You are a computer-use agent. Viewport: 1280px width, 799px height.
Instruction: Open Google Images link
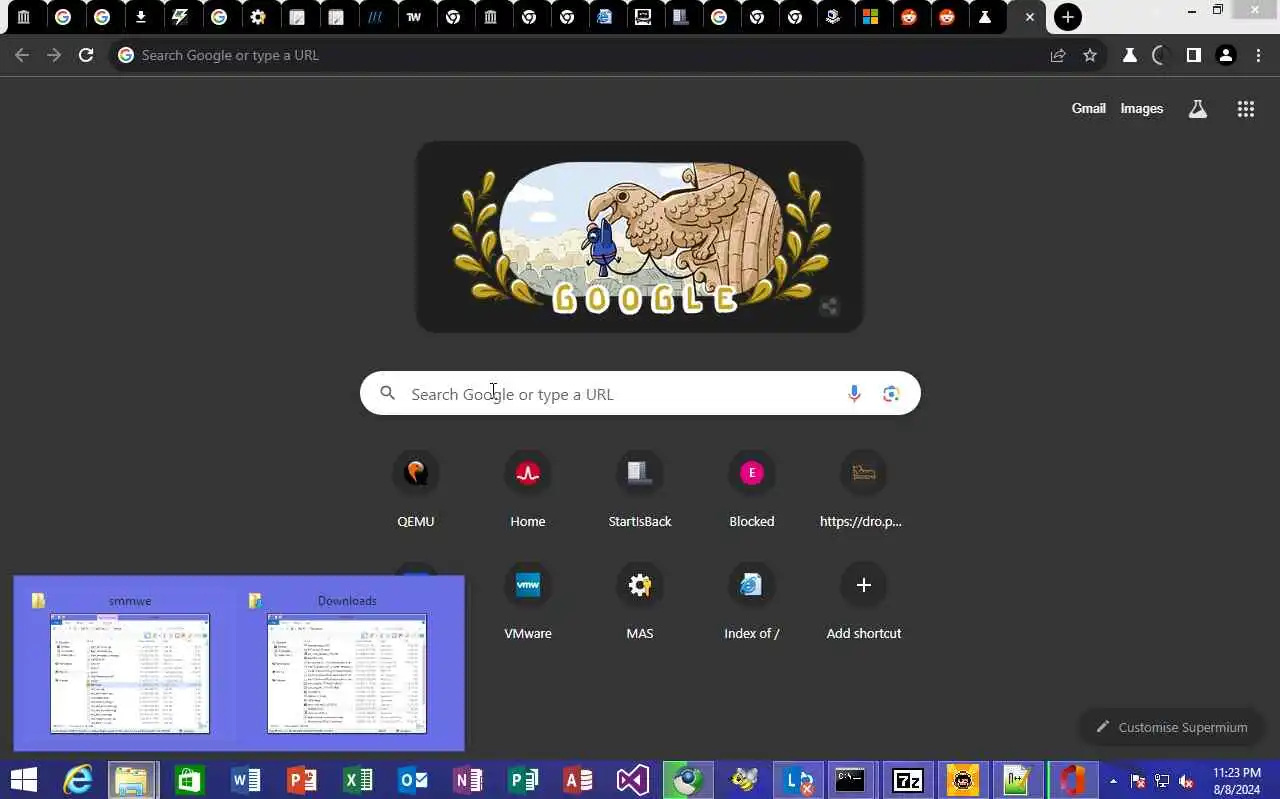(1141, 108)
